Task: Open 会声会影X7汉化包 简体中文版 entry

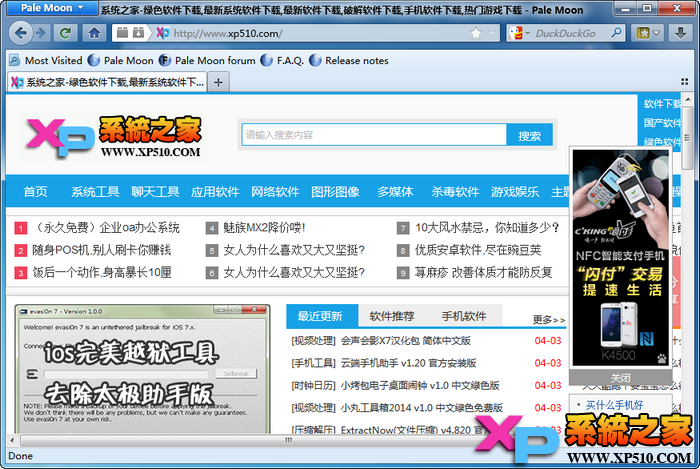Action: click(405, 340)
